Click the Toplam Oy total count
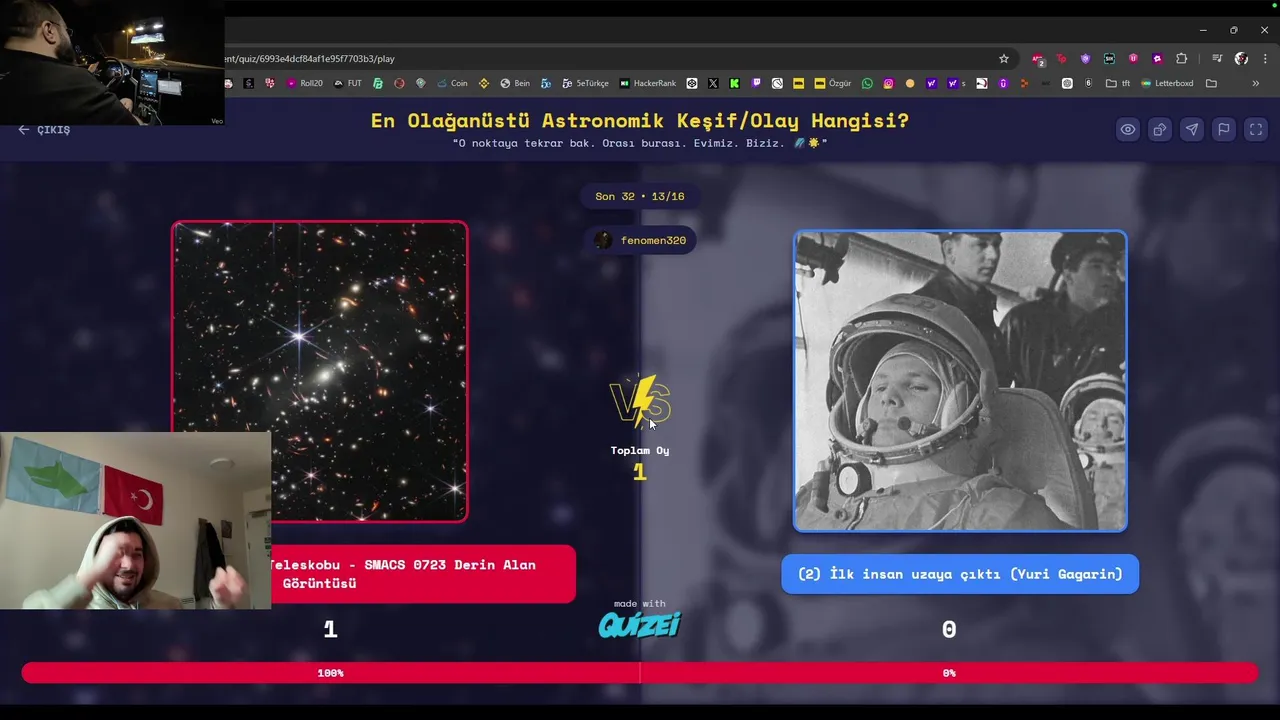Viewport: 1280px width, 720px height. point(640,472)
